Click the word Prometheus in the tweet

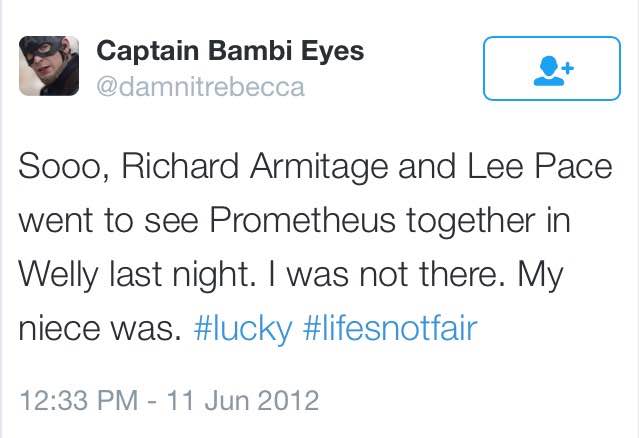[x=294, y=220]
